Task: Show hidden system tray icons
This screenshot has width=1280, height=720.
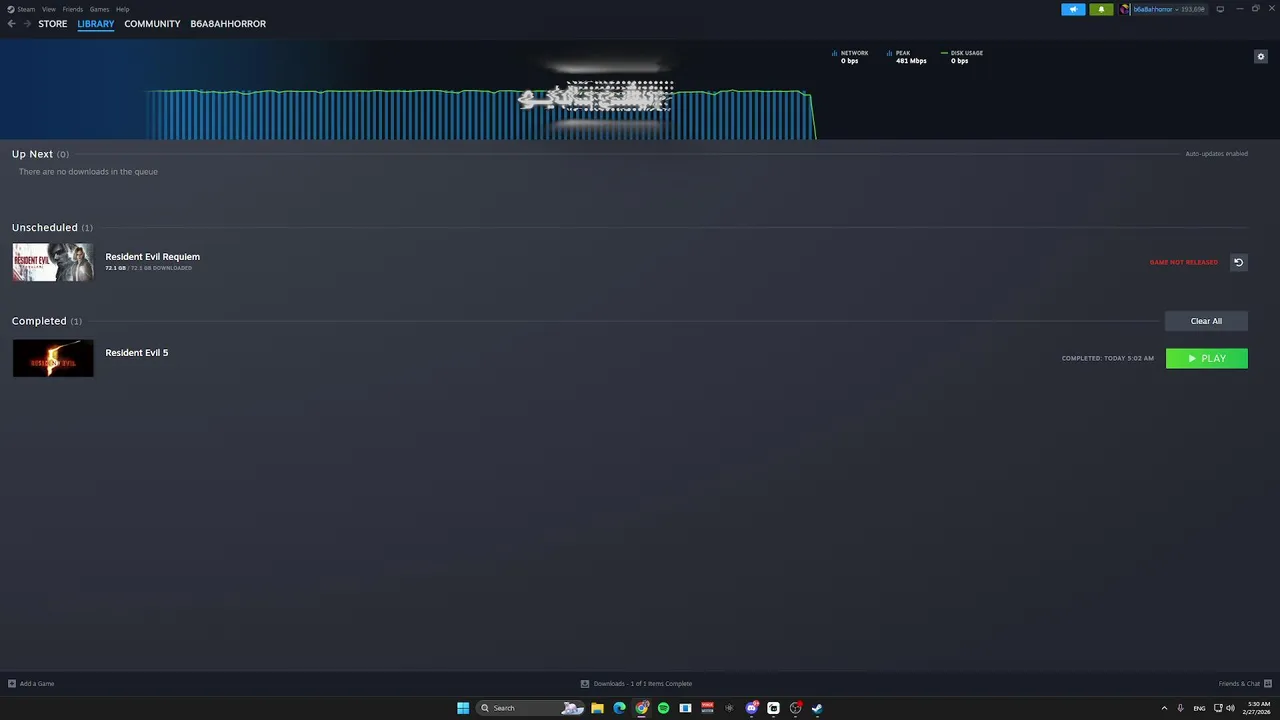Action: click(1164, 708)
